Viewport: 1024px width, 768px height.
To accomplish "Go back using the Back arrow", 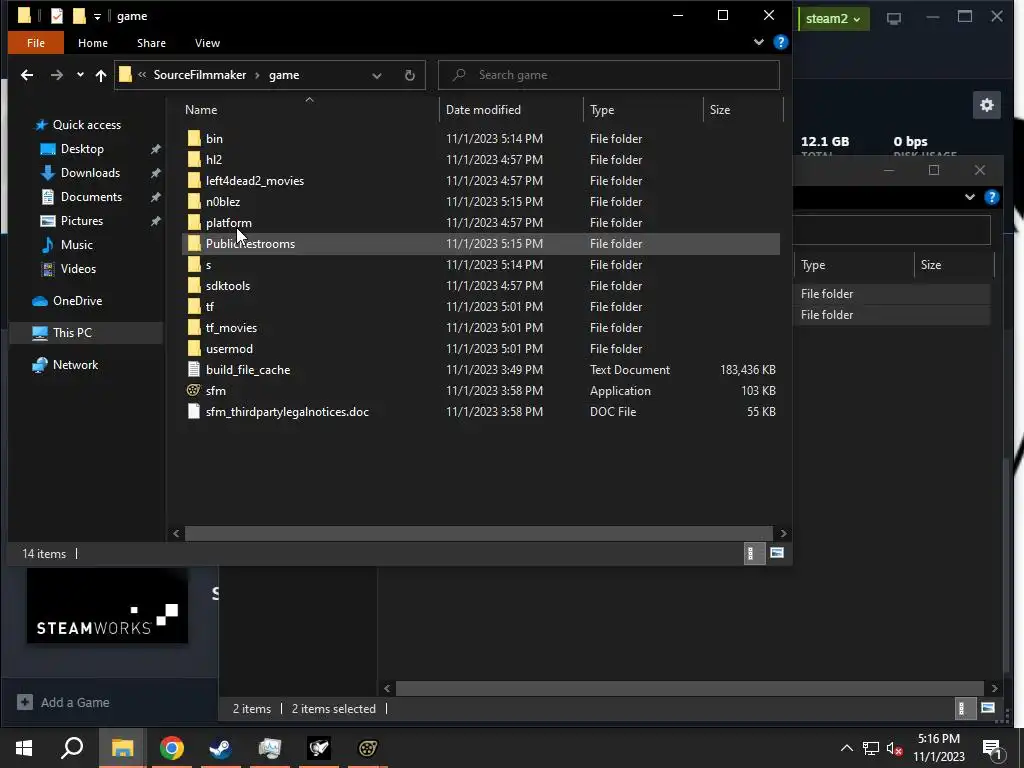I will coord(27,75).
